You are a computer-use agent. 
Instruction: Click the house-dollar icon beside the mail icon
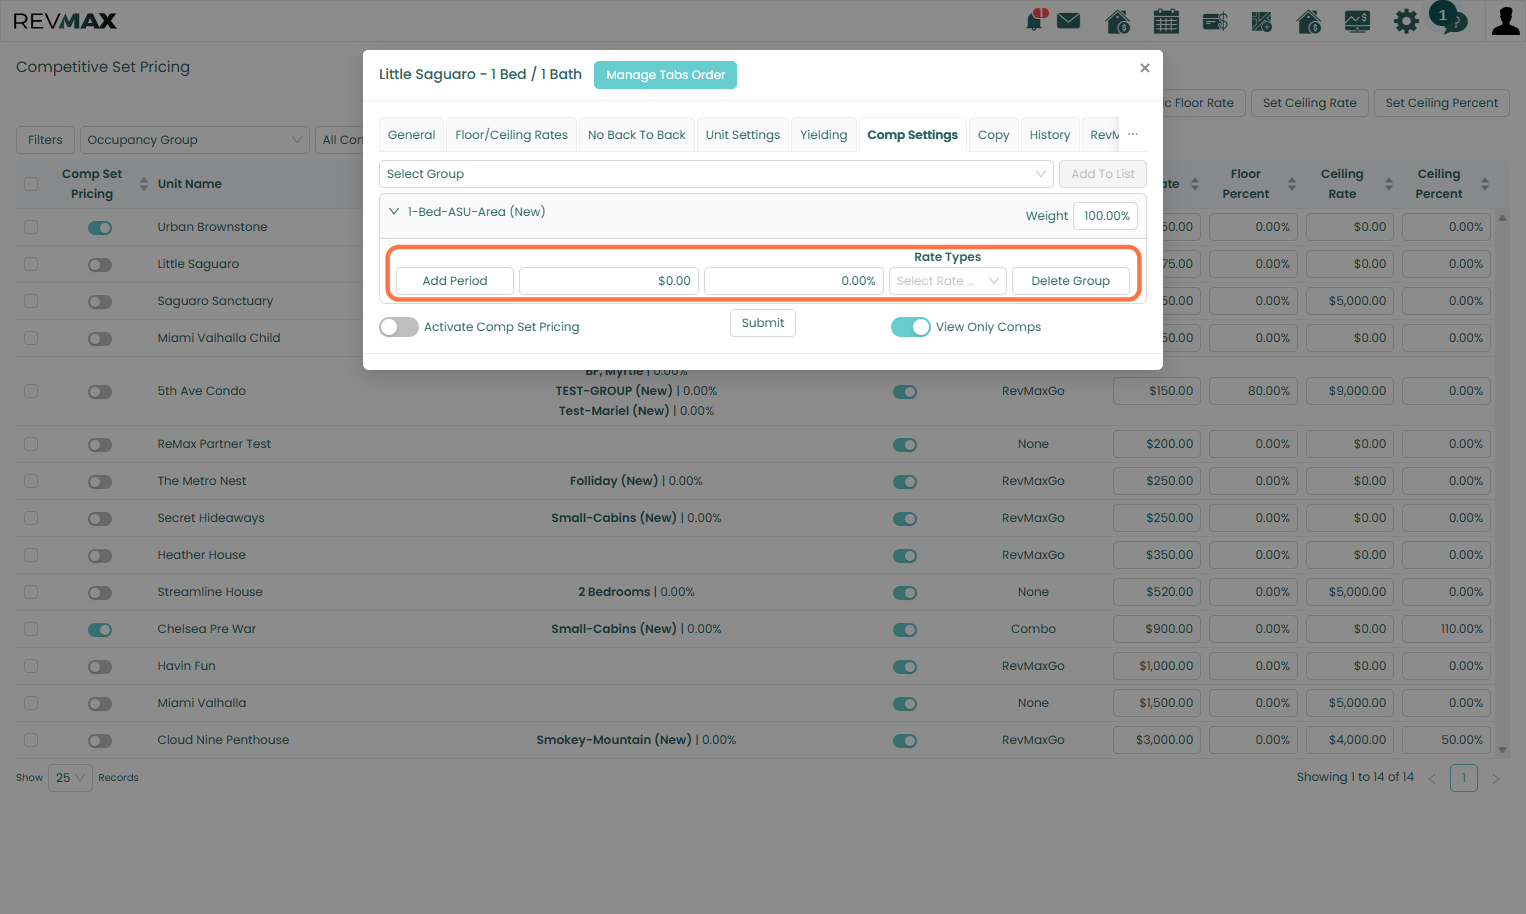coord(1118,21)
